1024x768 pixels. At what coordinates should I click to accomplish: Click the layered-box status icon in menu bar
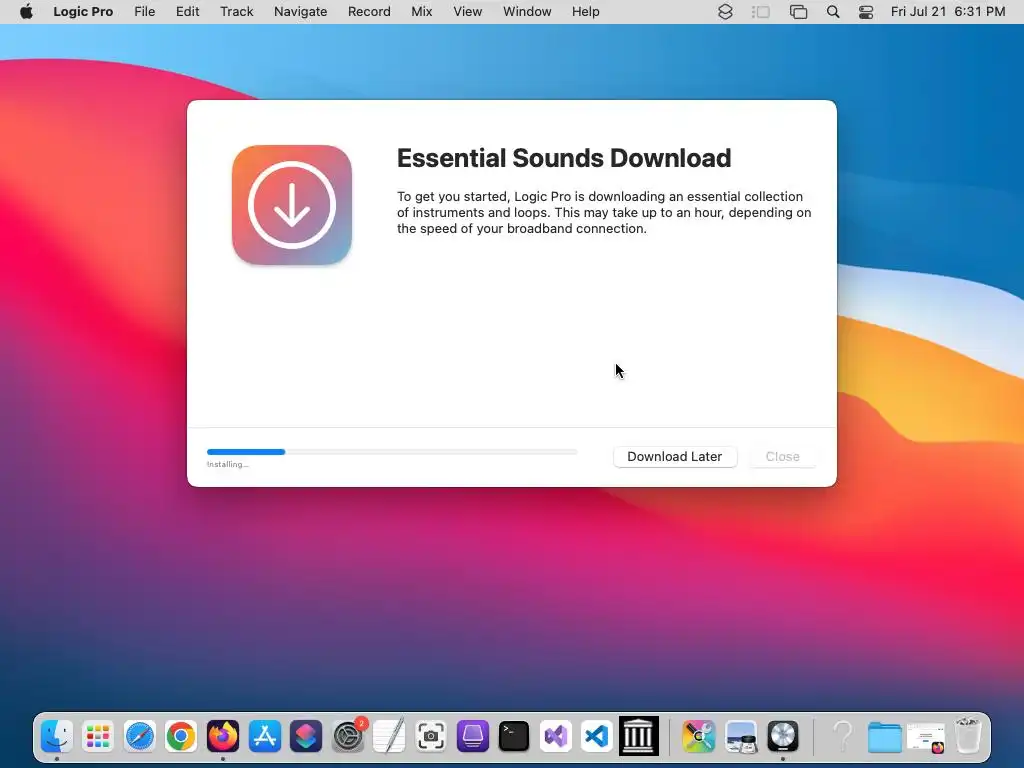coord(725,12)
